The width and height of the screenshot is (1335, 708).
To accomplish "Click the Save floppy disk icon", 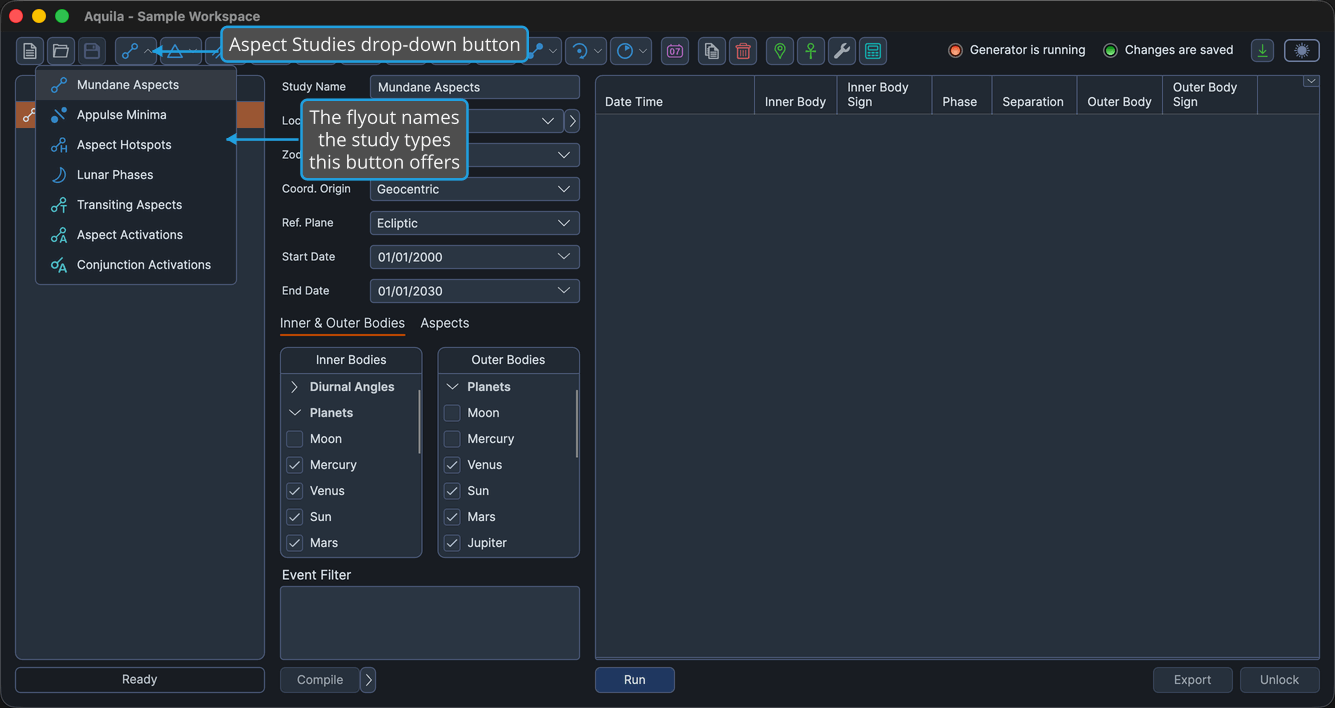I will [x=92, y=51].
